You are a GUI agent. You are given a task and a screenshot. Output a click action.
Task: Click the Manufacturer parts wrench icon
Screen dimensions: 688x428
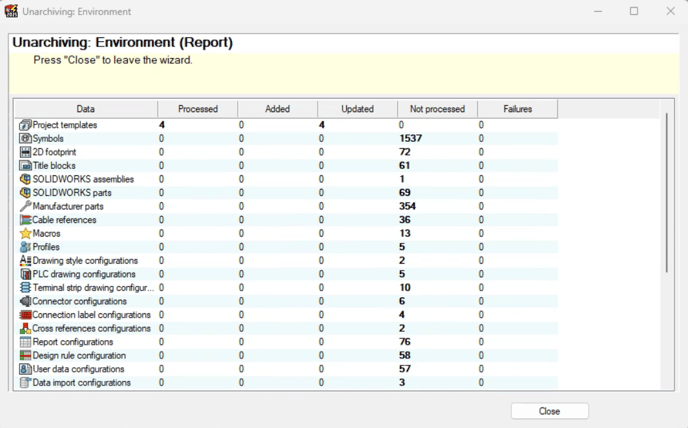(25, 206)
